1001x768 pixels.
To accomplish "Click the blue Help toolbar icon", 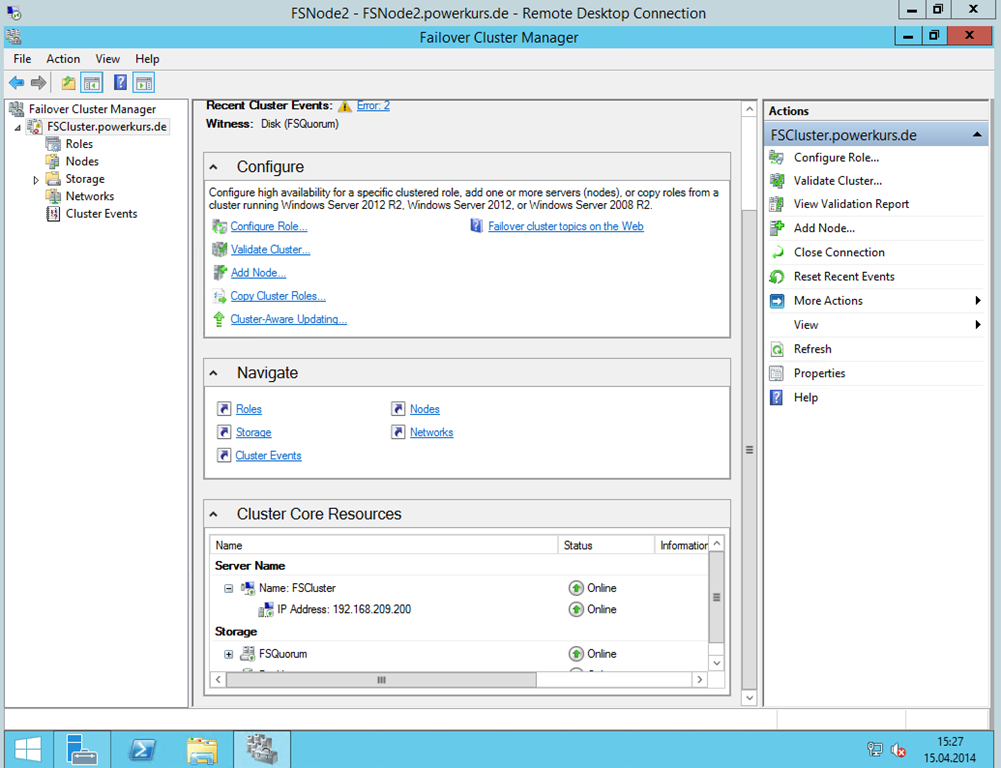I will tap(120, 82).
